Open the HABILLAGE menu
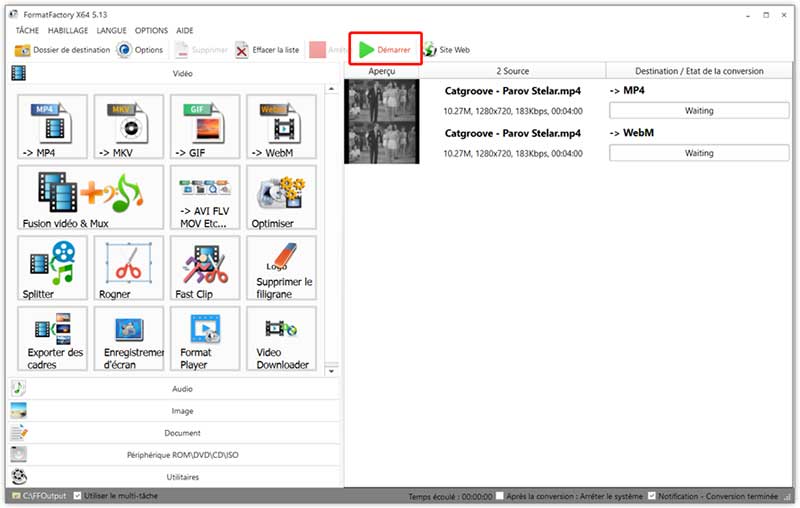Image resolution: width=800 pixels, height=508 pixels. point(68,31)
